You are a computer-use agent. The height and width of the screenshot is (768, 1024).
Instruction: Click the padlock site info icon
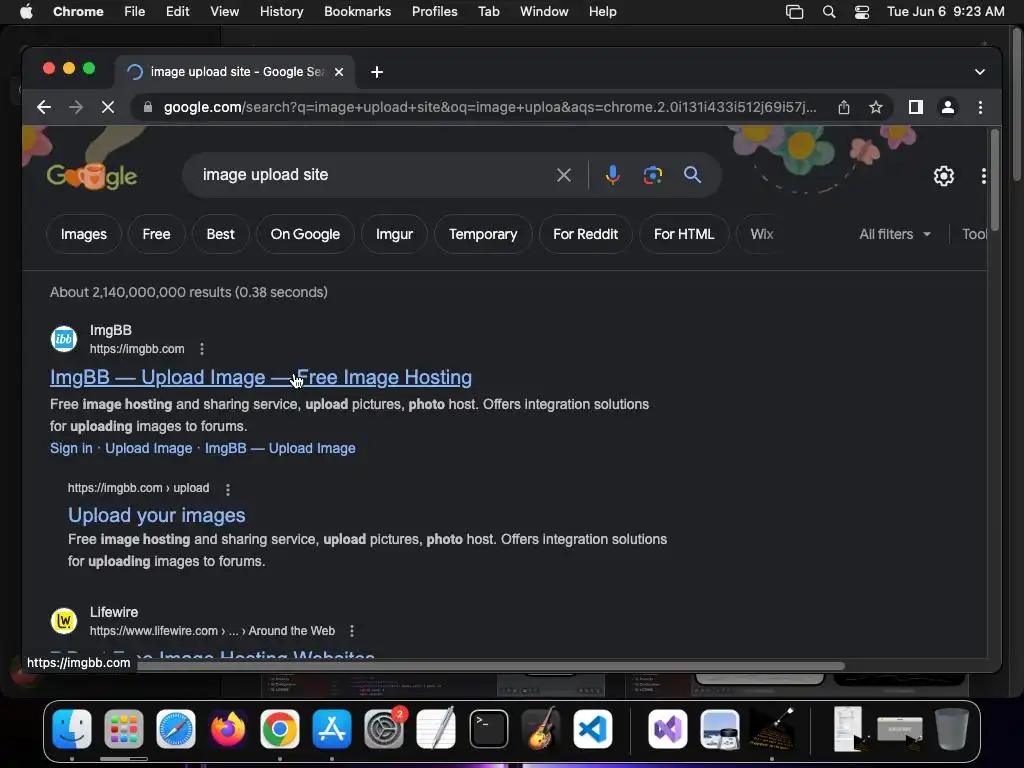click(x=148, y=107)
